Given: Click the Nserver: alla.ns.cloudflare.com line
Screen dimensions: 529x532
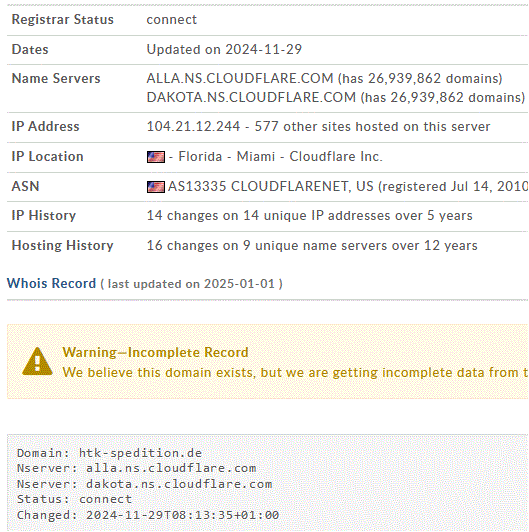Looking at the screenshot, I should pos(137,468).
